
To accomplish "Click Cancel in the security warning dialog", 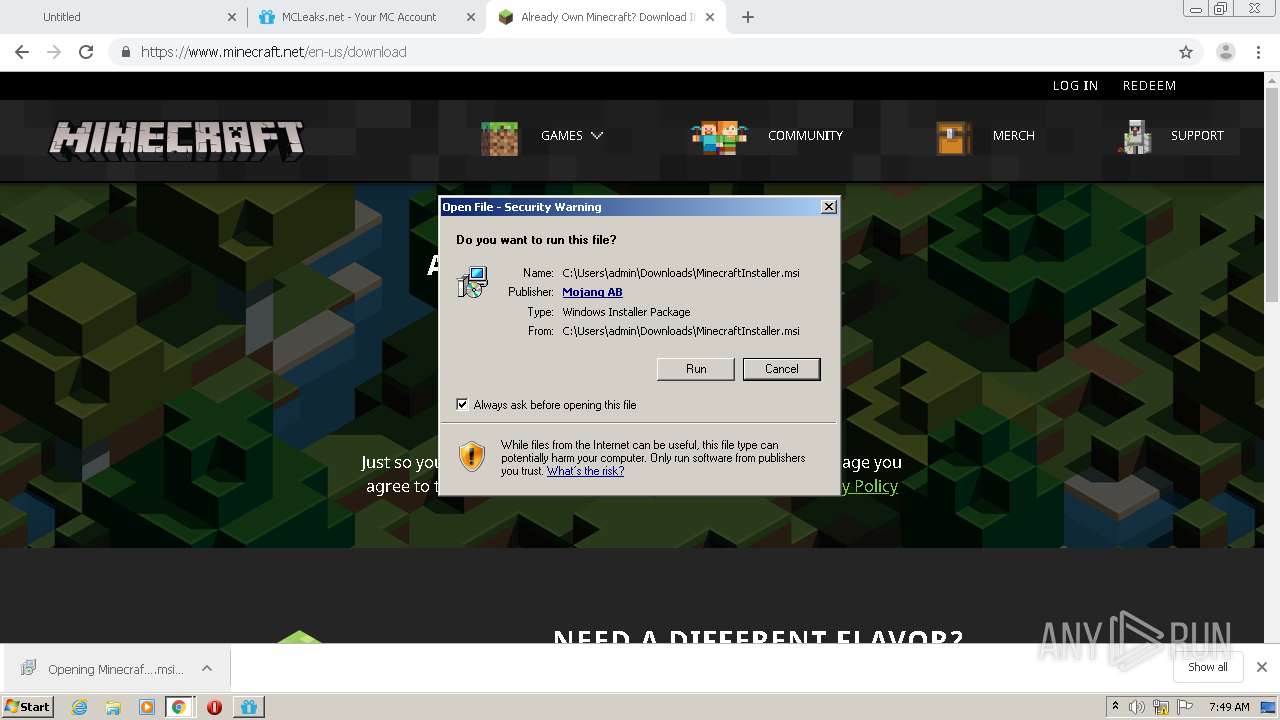I will (x=781, y=369).
